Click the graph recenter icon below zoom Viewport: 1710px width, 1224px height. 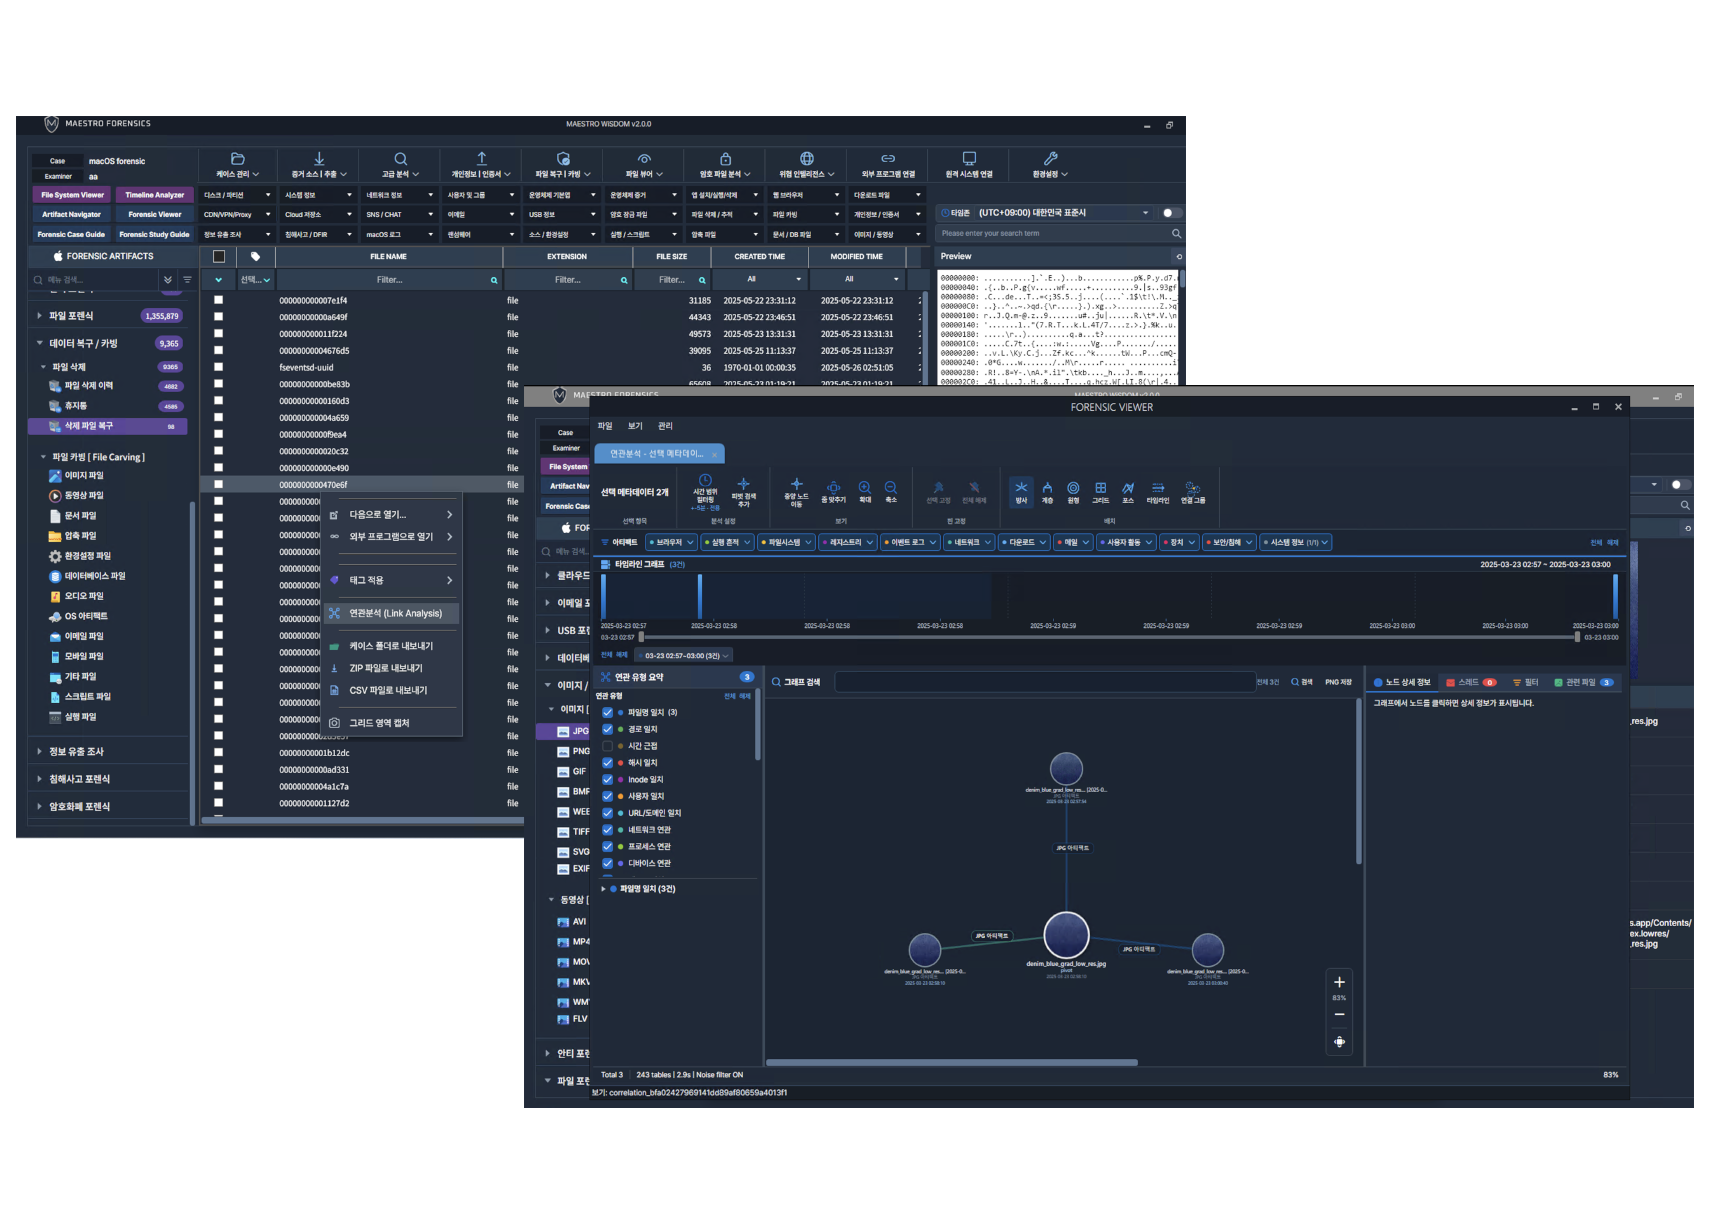[x=1339, y=1042]
